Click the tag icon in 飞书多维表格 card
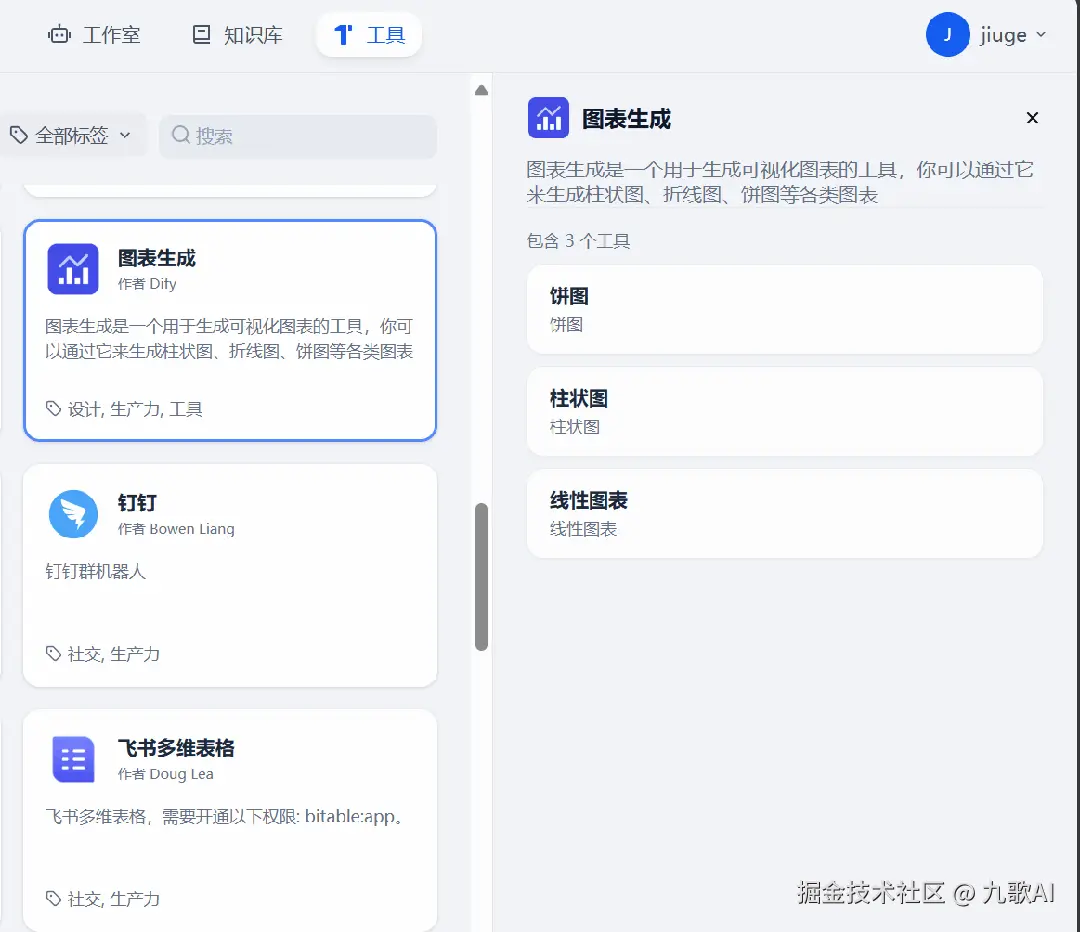The height and width of the screenshot is (932, 1080). (53, 898)
